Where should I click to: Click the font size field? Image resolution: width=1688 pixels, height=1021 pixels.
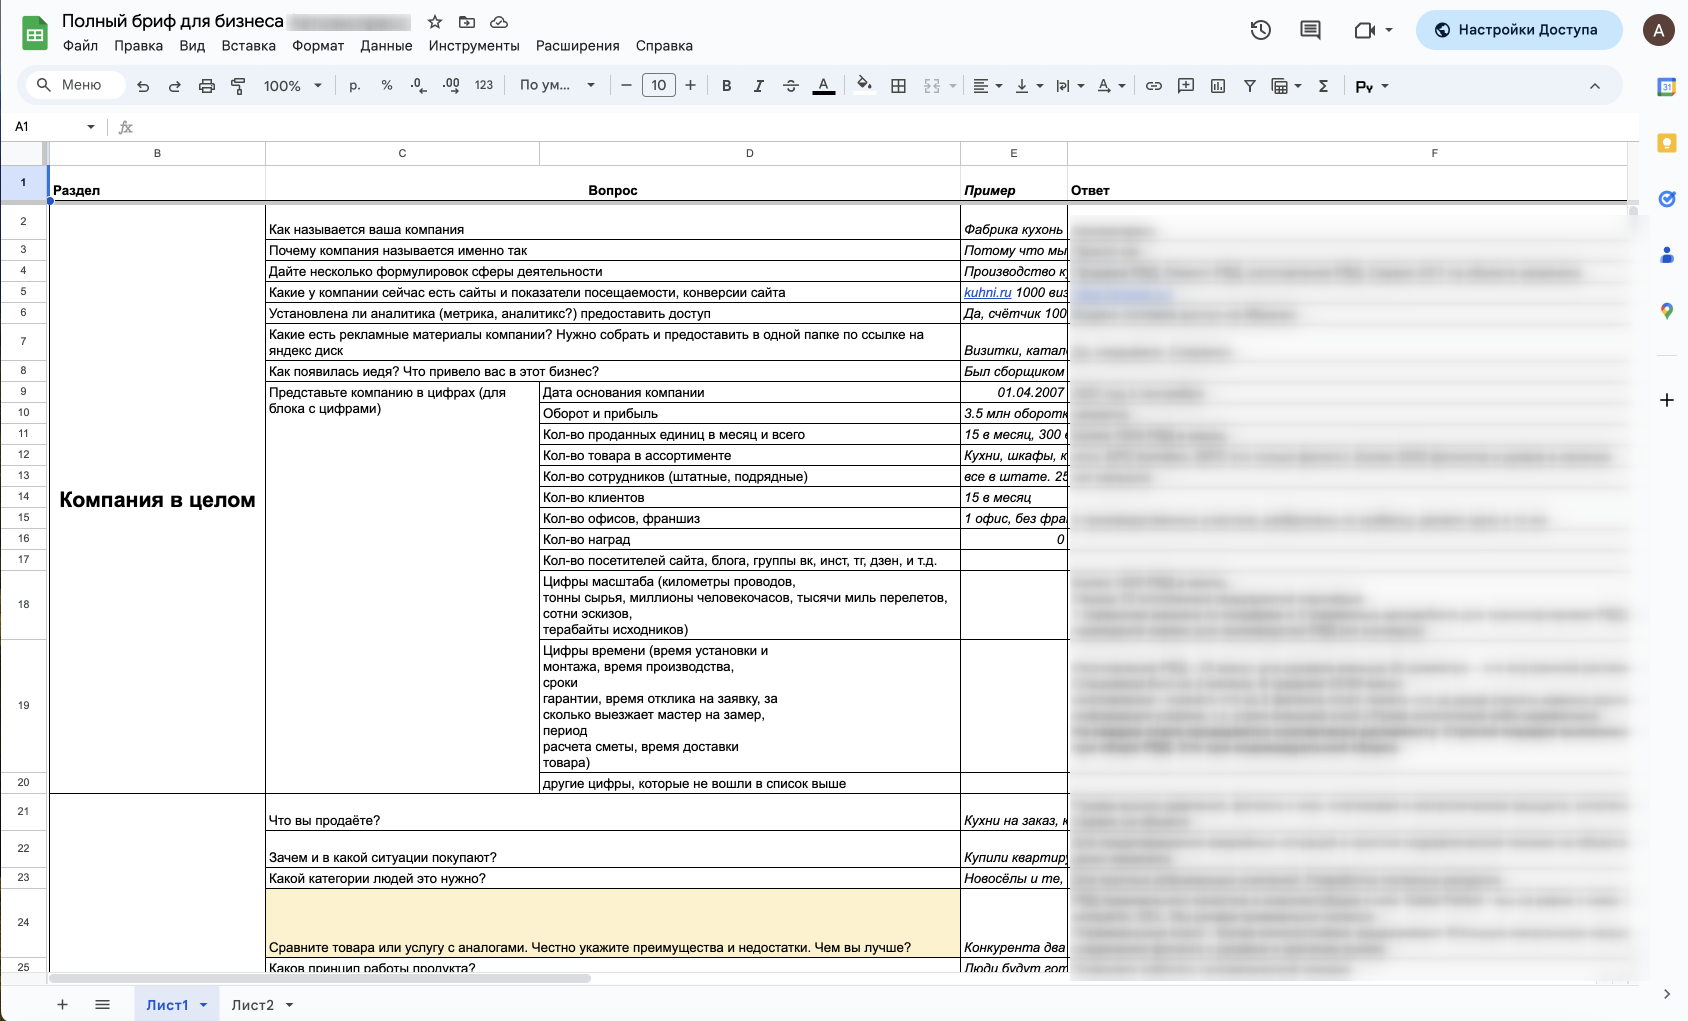[x=658, y=86]
